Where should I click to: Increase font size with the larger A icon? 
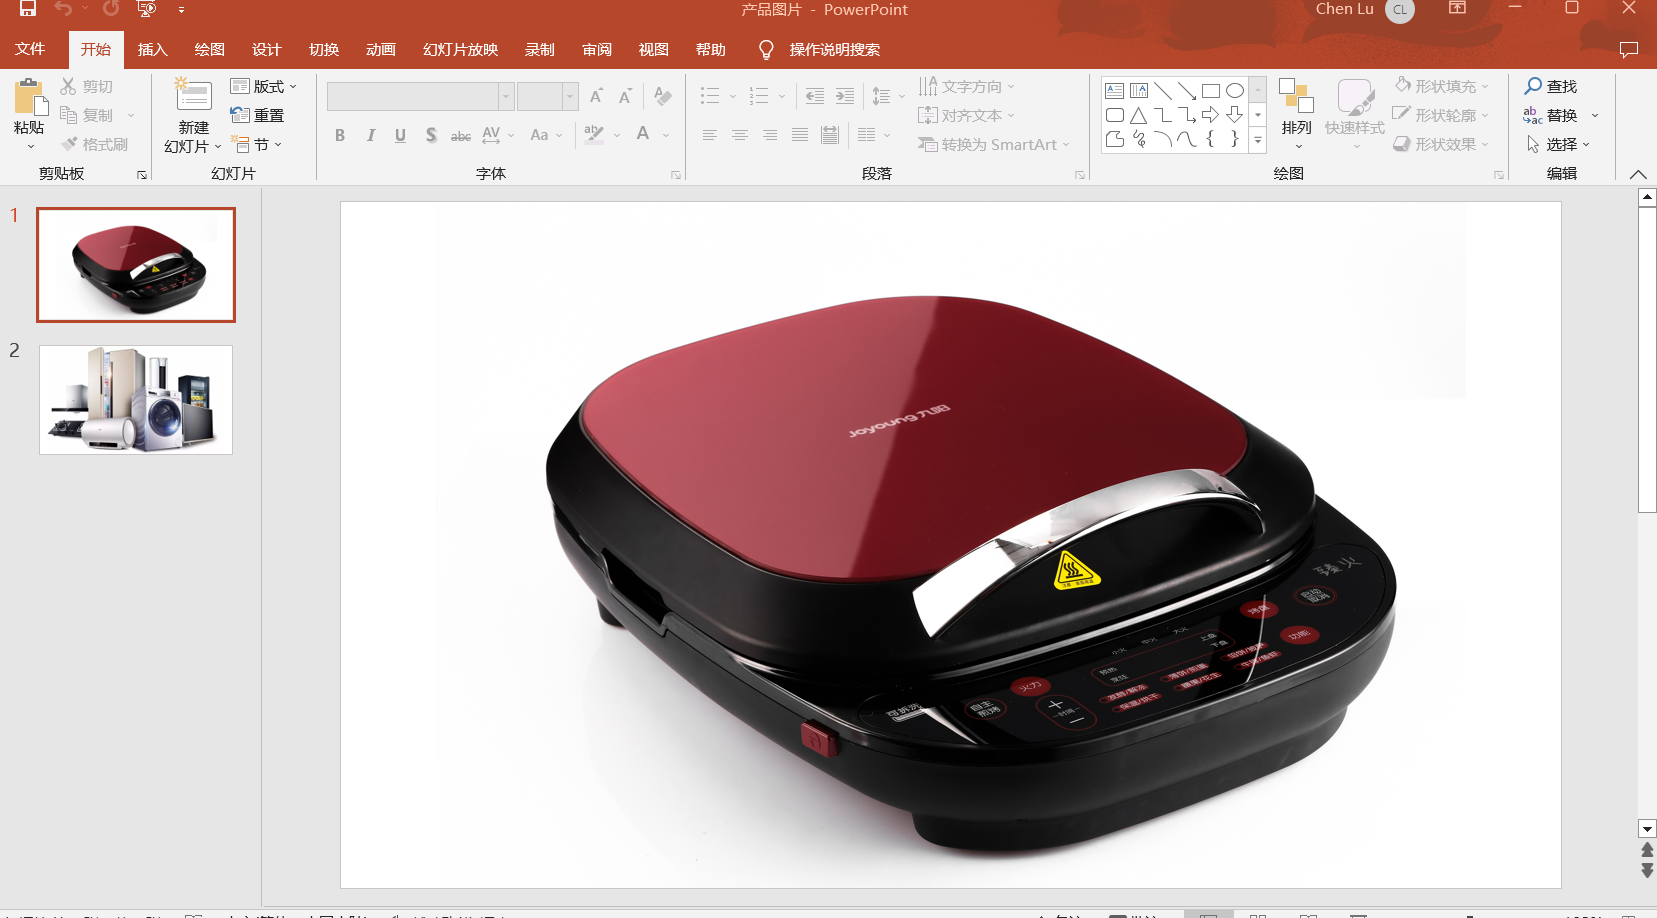click(596, 96)
